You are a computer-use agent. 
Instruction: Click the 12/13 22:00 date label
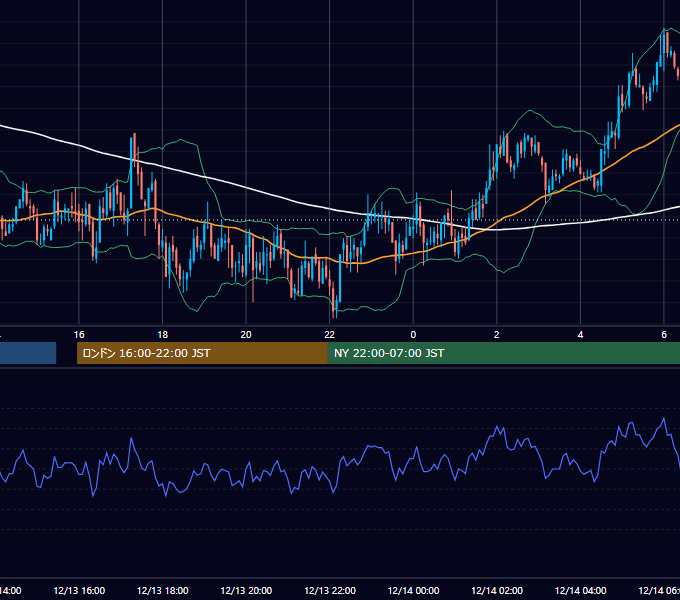(x=330, y=590)
